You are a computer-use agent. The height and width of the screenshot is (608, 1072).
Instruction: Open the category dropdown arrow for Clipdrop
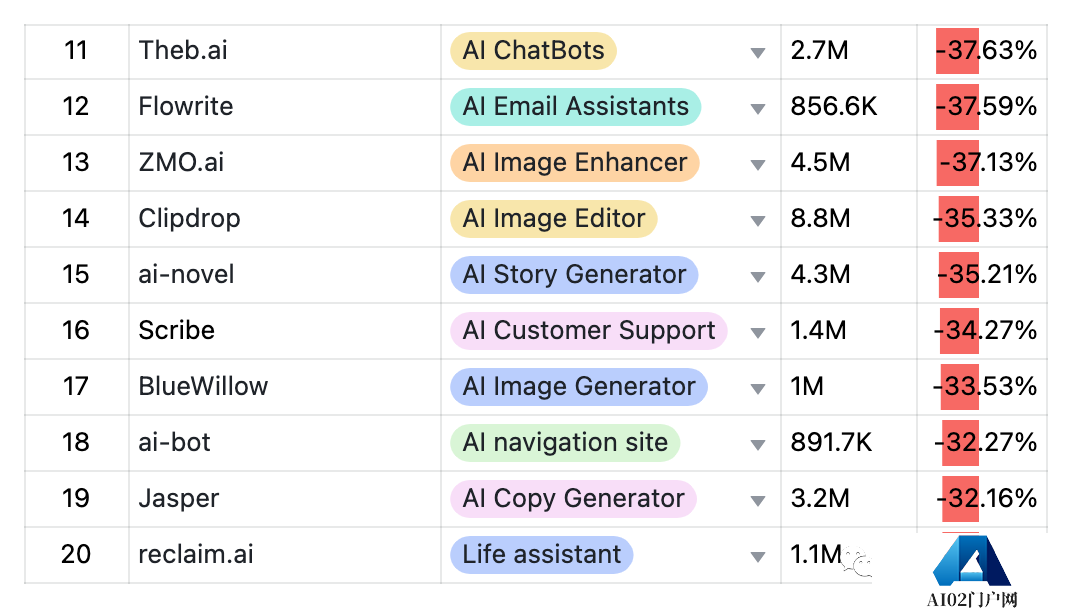758,221
